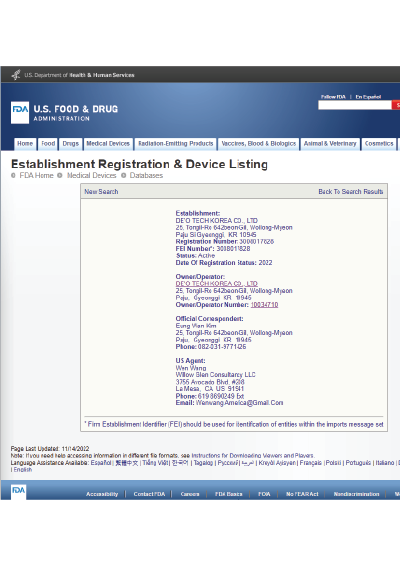The image size is (400, 566).
Task: Open the Radiation-Emitting Products tab
Action: coord(176,144)
